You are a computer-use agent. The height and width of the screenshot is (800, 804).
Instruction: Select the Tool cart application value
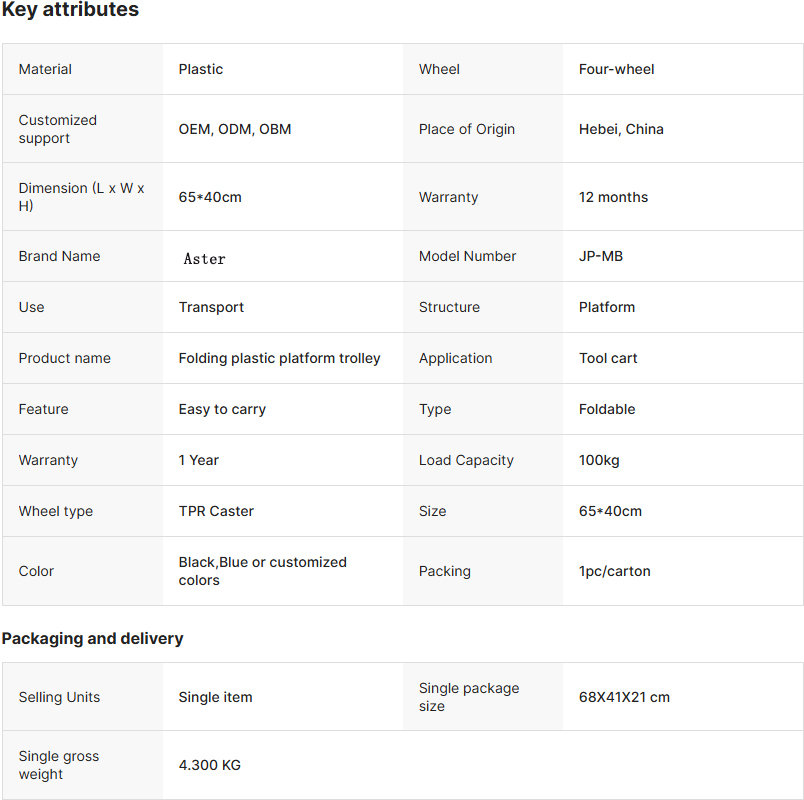(x=608, y=358)
